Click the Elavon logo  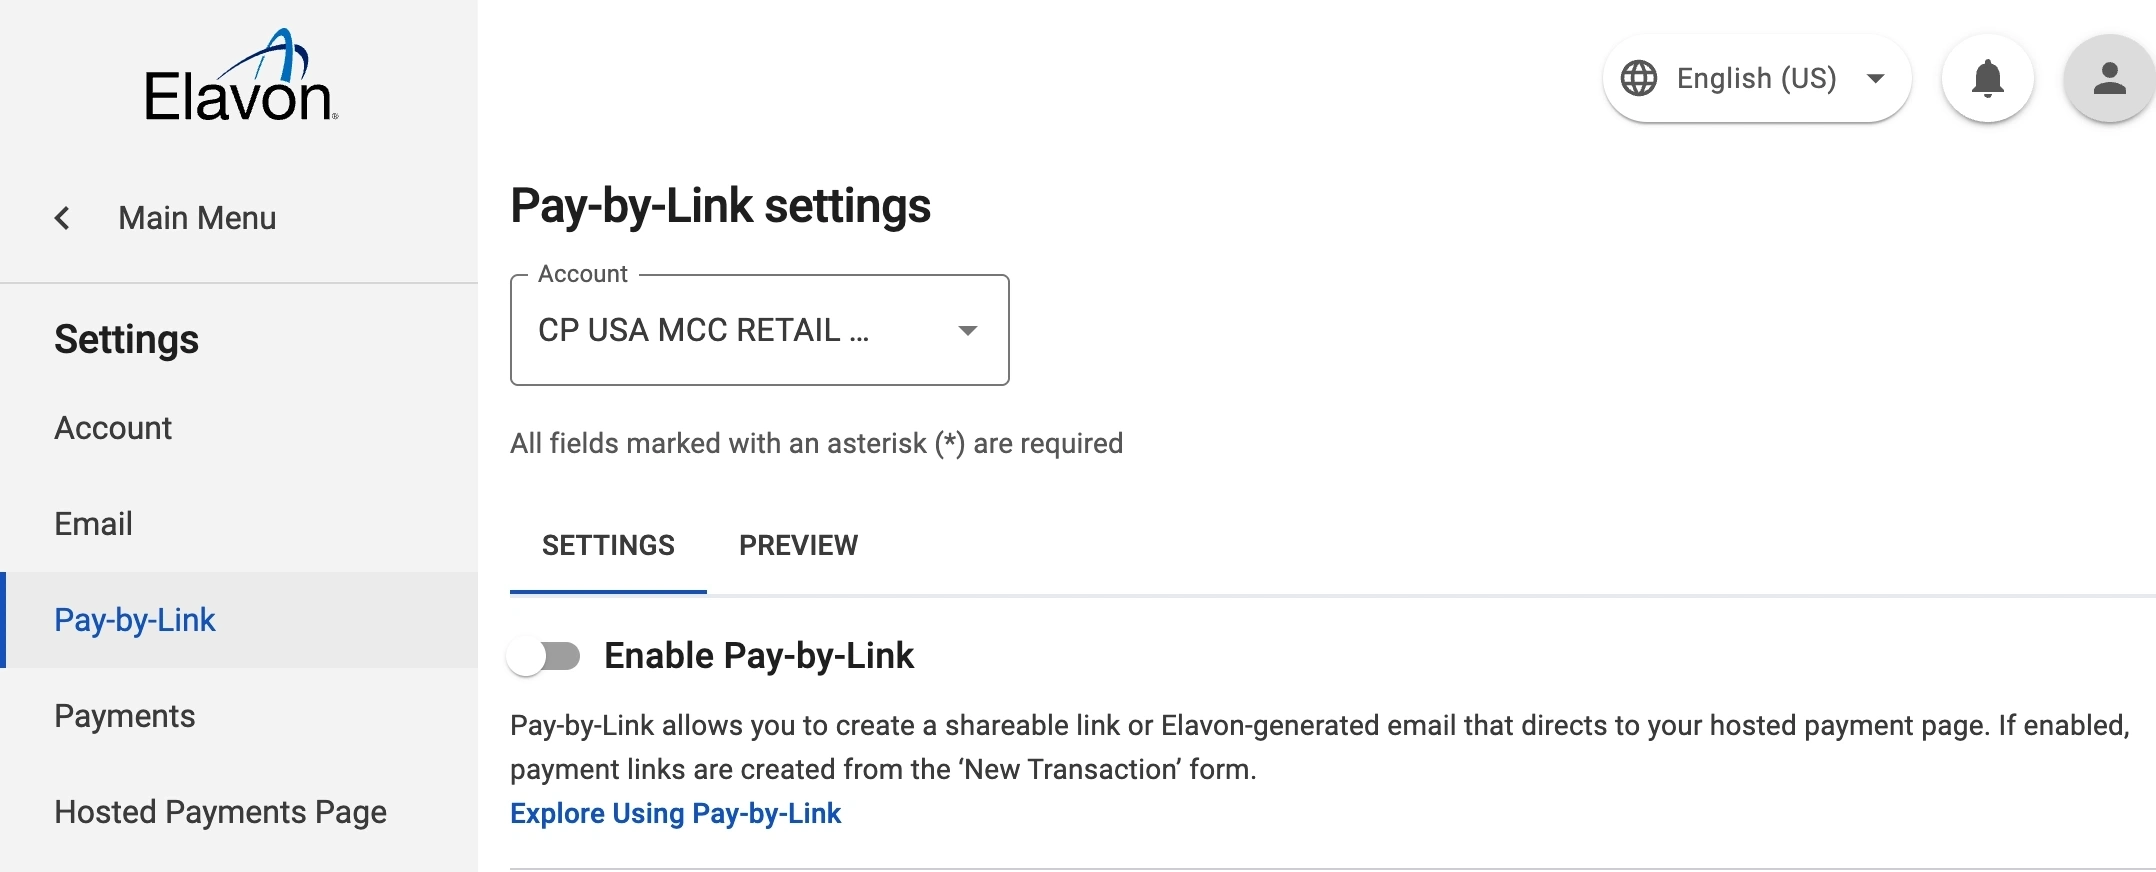pos(240,78)
